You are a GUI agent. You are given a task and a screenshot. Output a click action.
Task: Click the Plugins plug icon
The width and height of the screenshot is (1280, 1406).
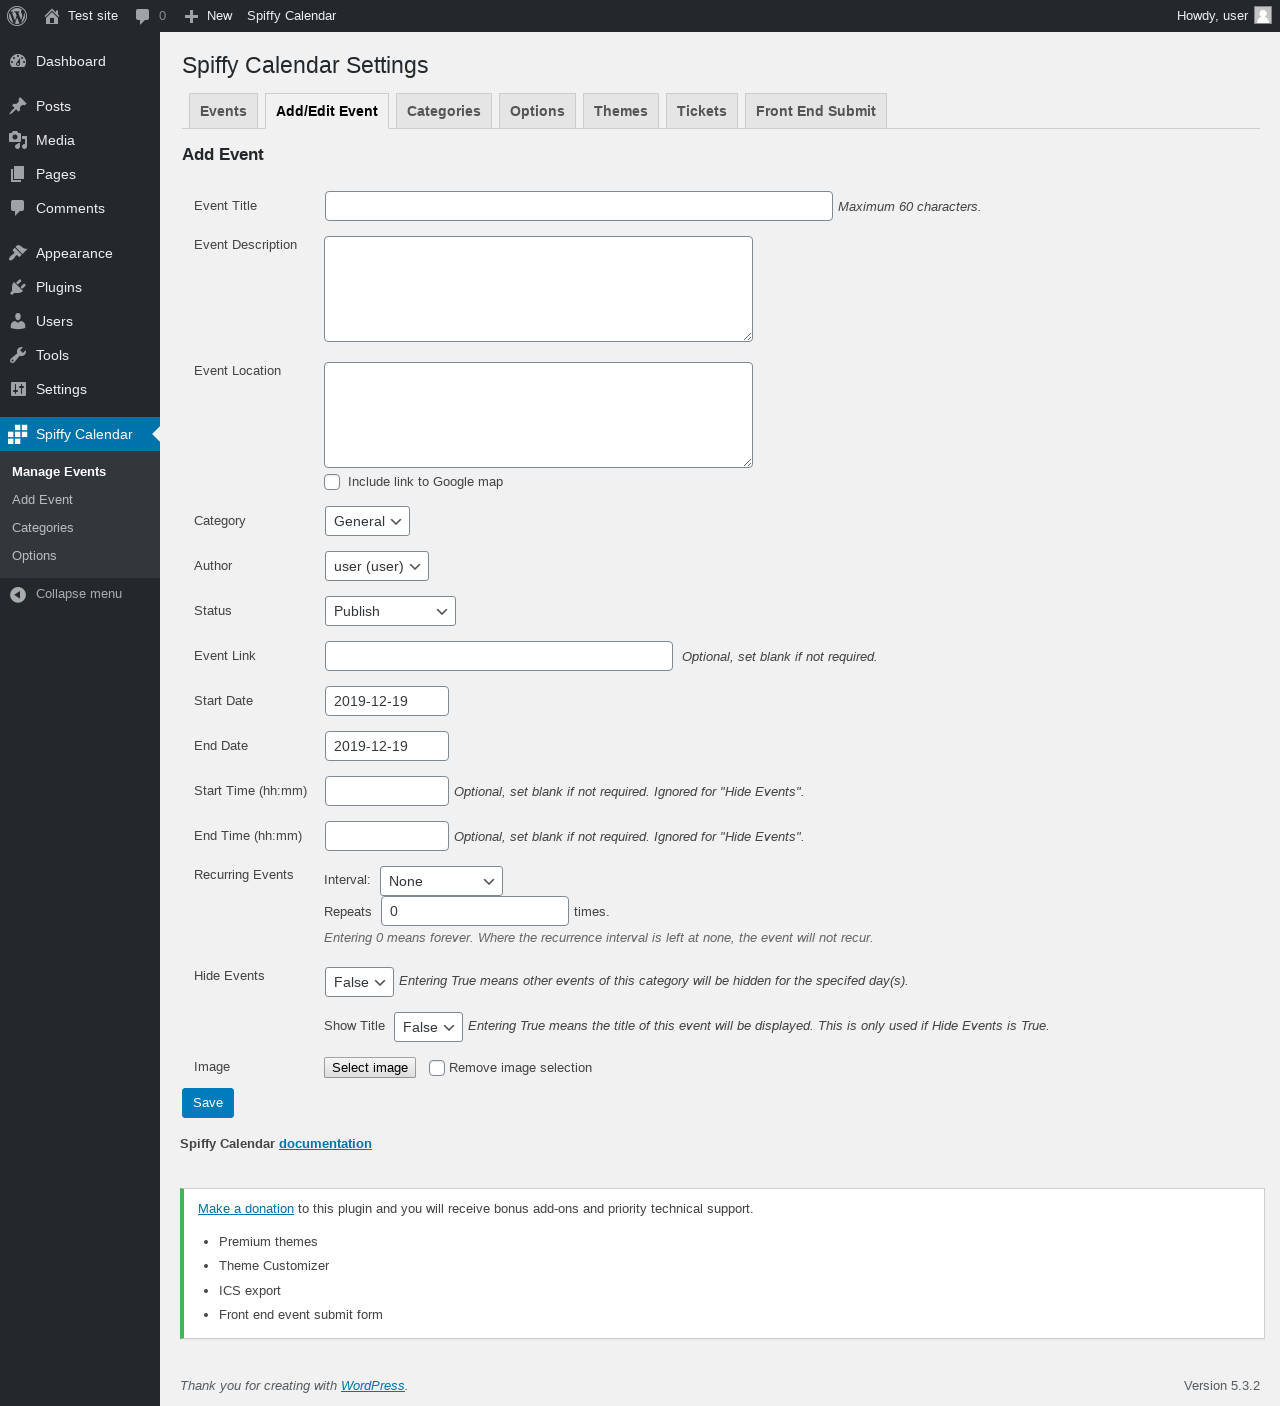coord(18,287)
